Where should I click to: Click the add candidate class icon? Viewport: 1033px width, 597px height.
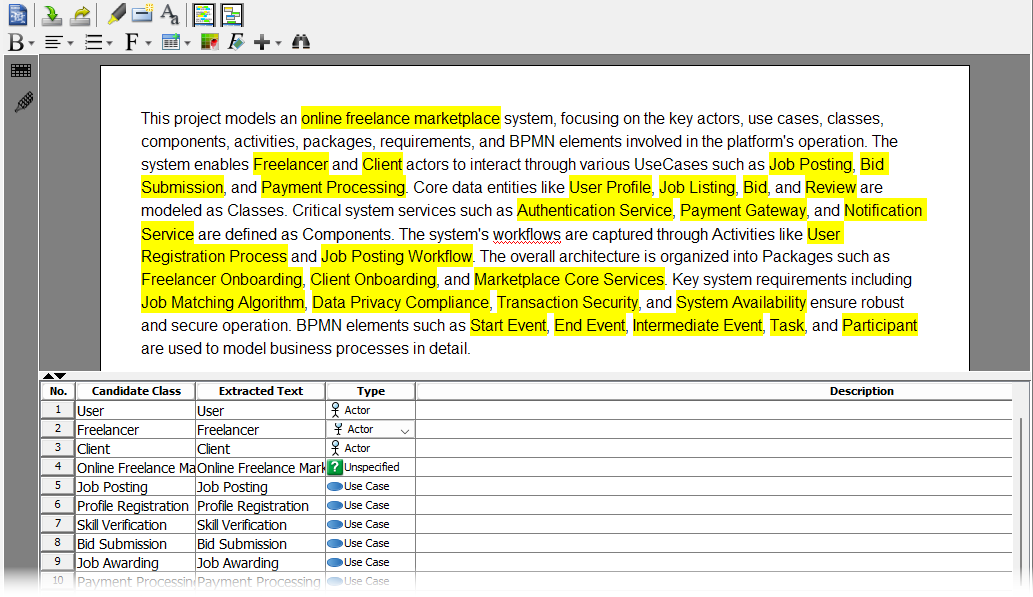142,14
